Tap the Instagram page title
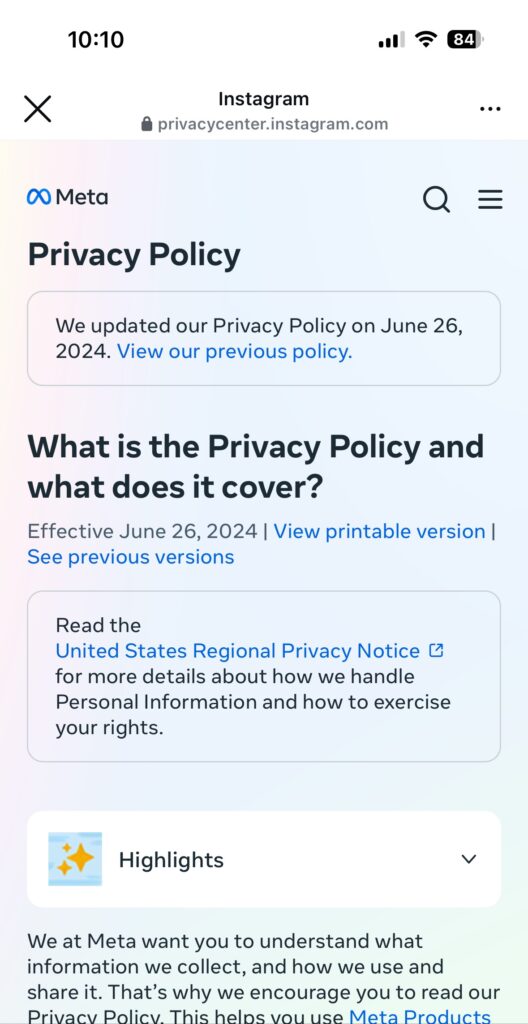528x1024 pixels. [263, 99]
